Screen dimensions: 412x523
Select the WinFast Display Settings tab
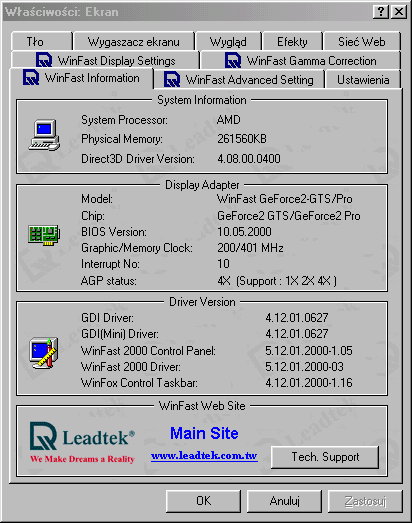(x=105, y=60)
